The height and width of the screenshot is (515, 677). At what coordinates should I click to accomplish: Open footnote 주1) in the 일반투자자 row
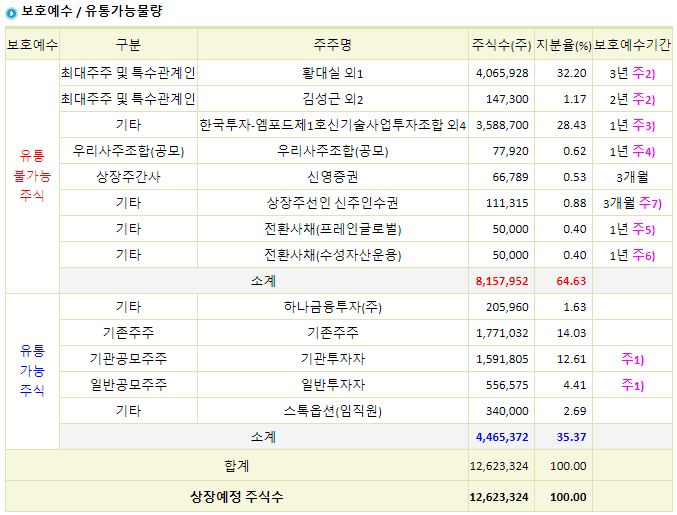click(x=633, y=385)
